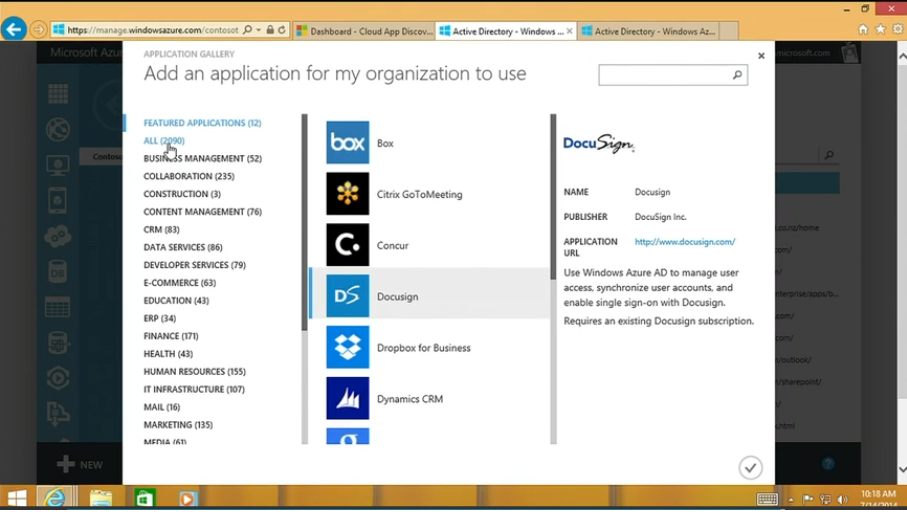
Task: Choose the Concur app icon
Action: click(x=347, y=245)
